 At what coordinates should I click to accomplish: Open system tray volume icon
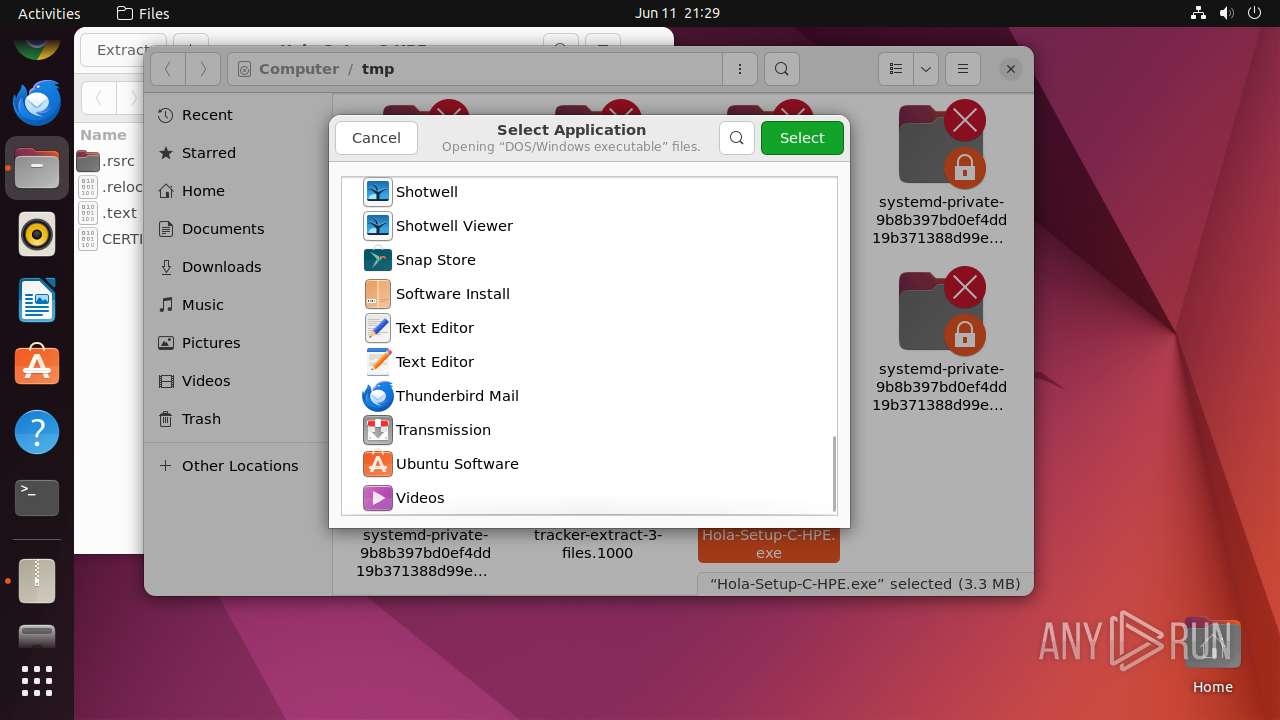click(1226, 13)
